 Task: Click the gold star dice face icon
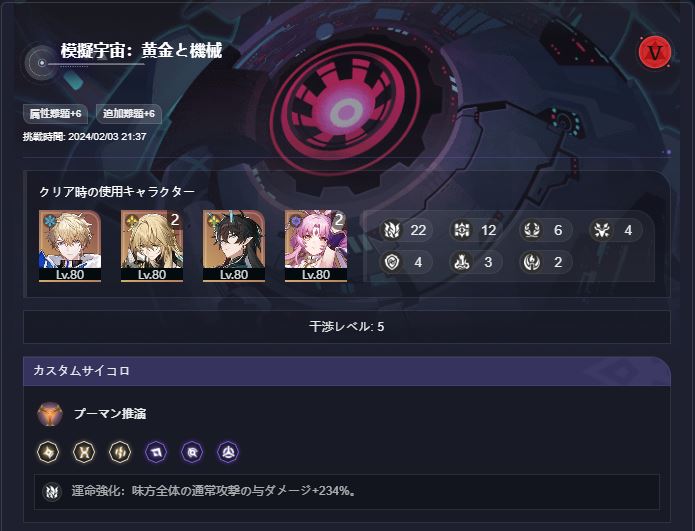48,452
